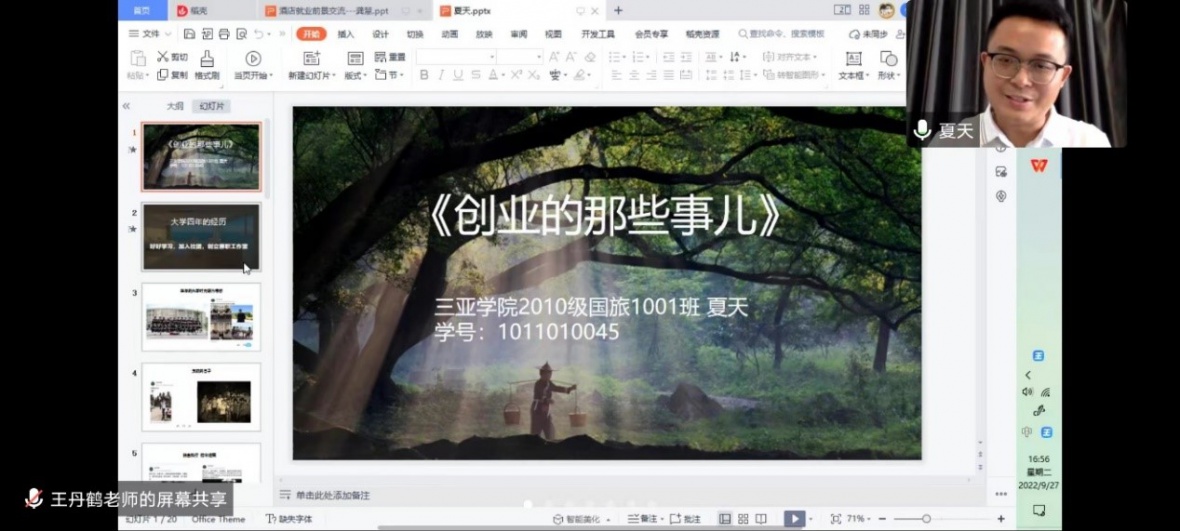Toggle Underline formatting
The width and height of the screenshot is (1180, 531).
[458, 75]
